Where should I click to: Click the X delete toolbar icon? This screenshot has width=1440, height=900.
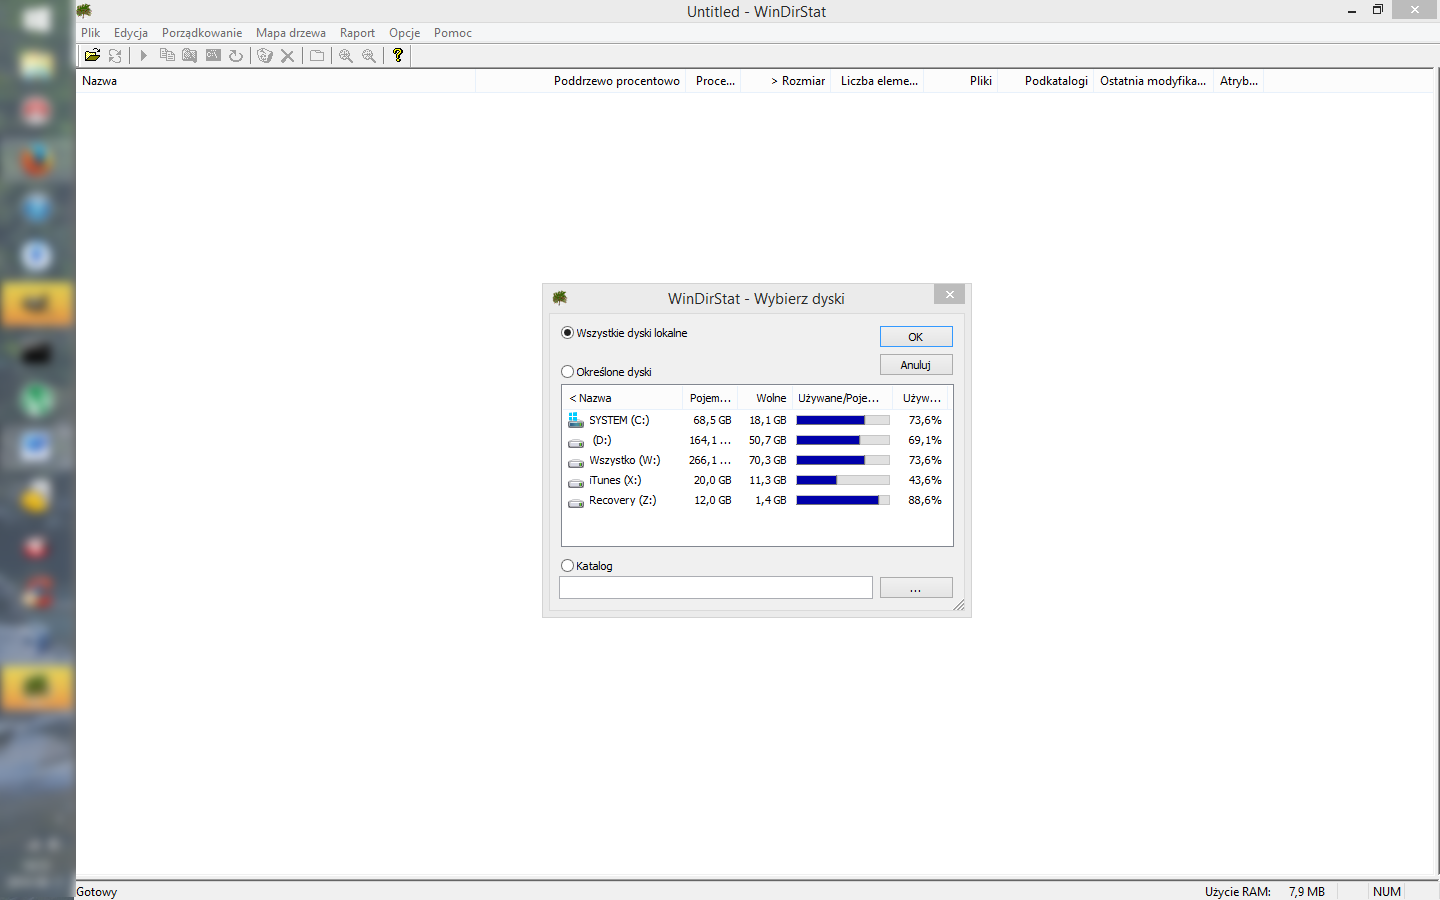(288, 56)
